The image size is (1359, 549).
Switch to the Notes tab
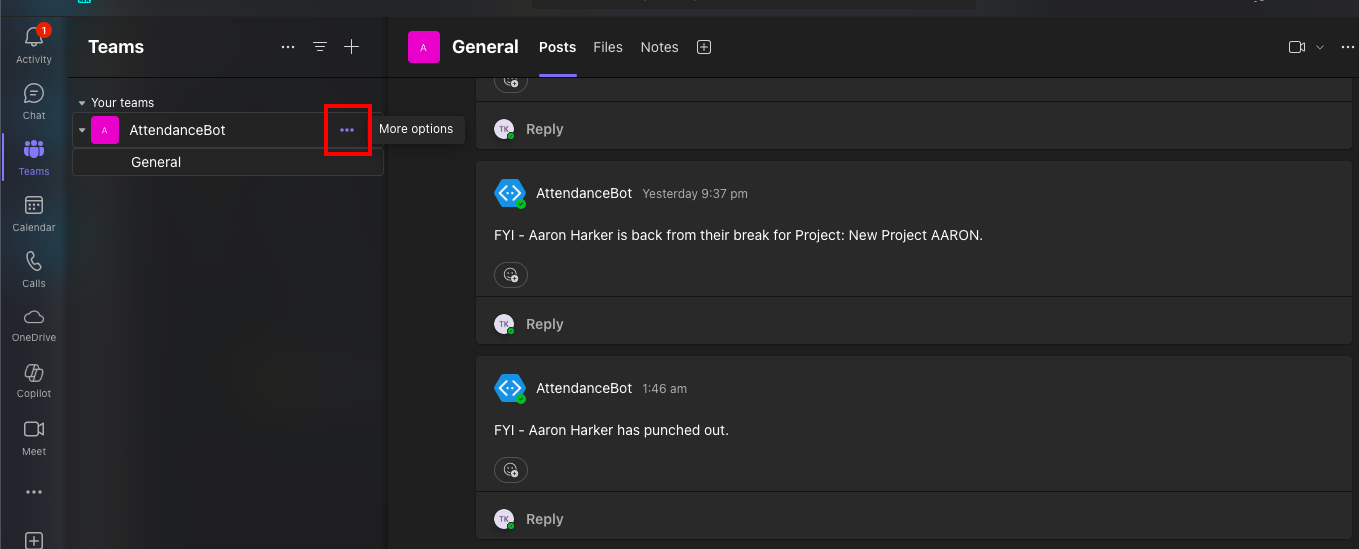point(660,47)
